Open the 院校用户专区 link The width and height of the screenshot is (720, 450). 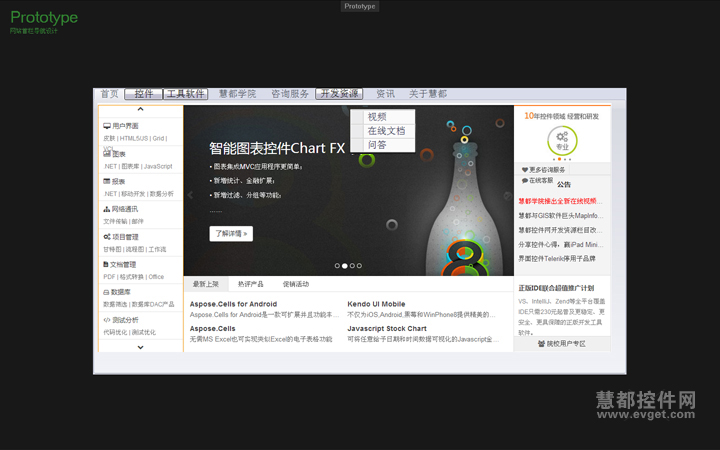point(566,343)
